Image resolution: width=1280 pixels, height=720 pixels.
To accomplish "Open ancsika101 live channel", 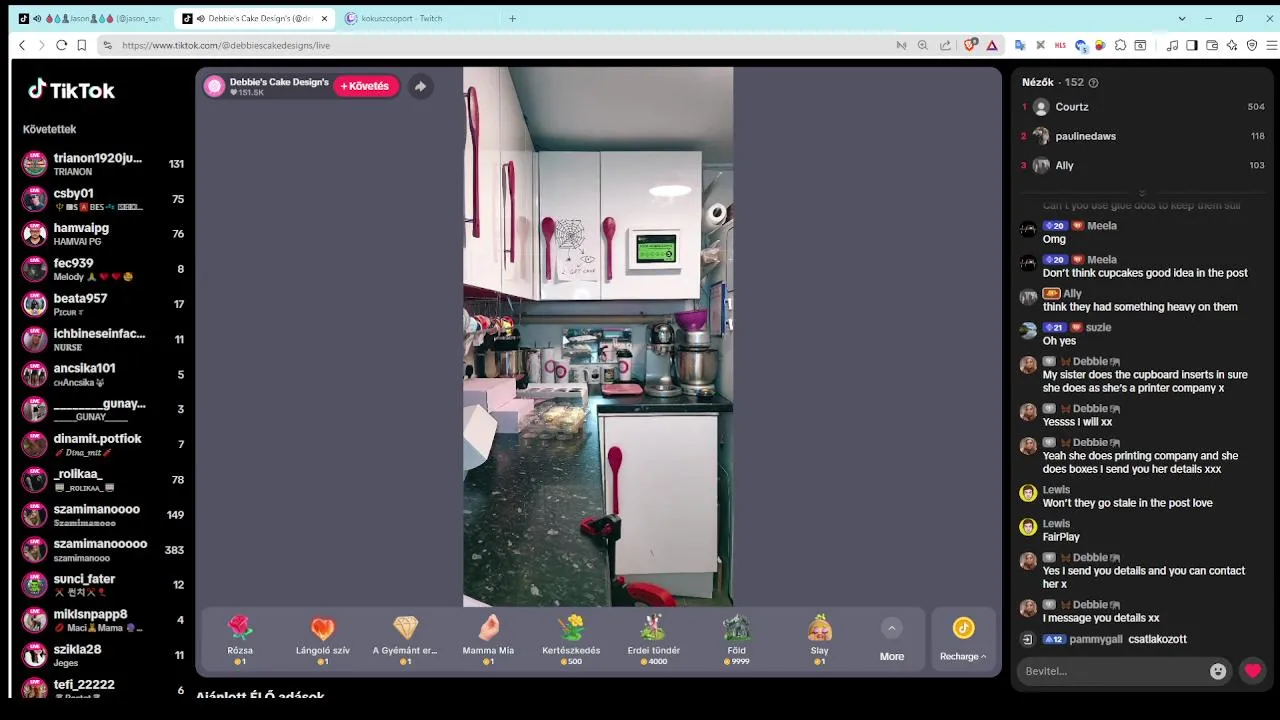I will point(104,374).
